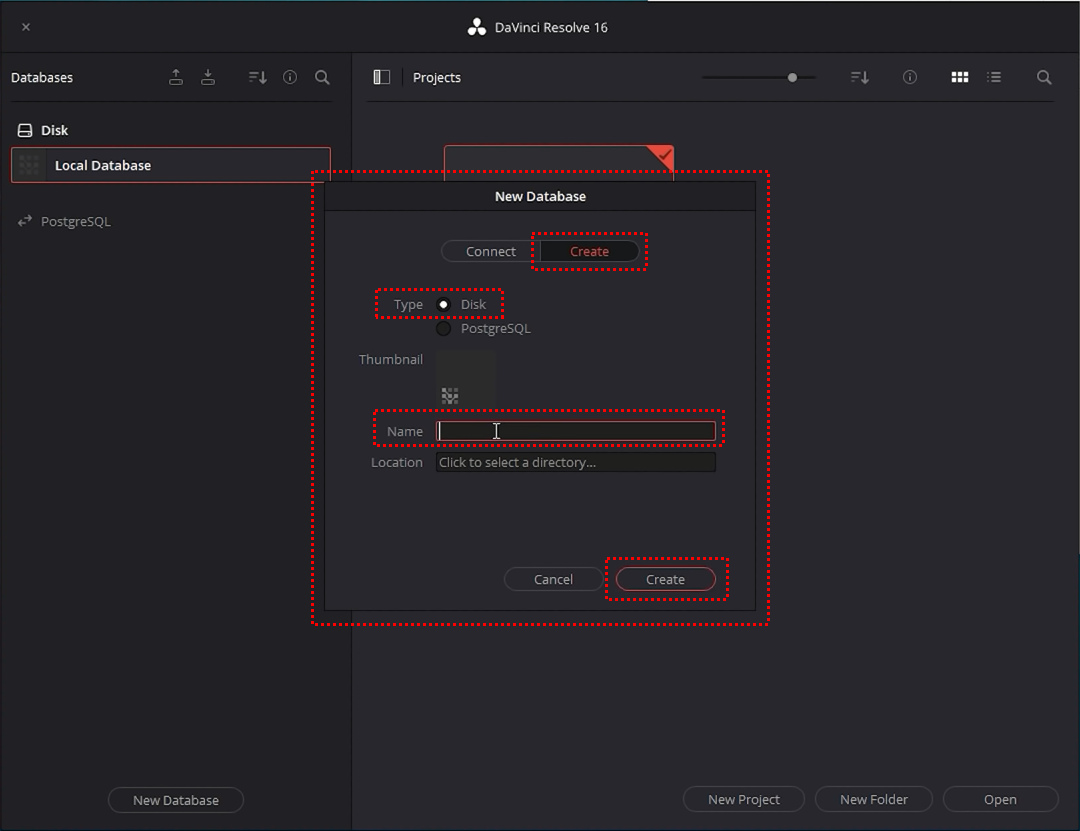
Task: Show project info icon in Projects header
Action: coord(910,77)
